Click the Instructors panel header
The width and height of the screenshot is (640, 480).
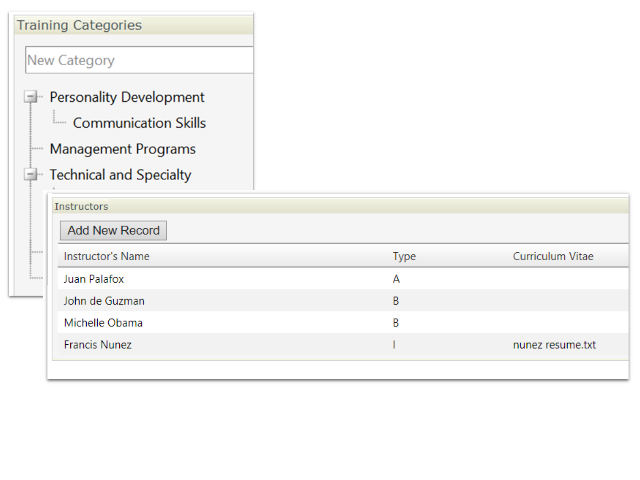(341, 206)
